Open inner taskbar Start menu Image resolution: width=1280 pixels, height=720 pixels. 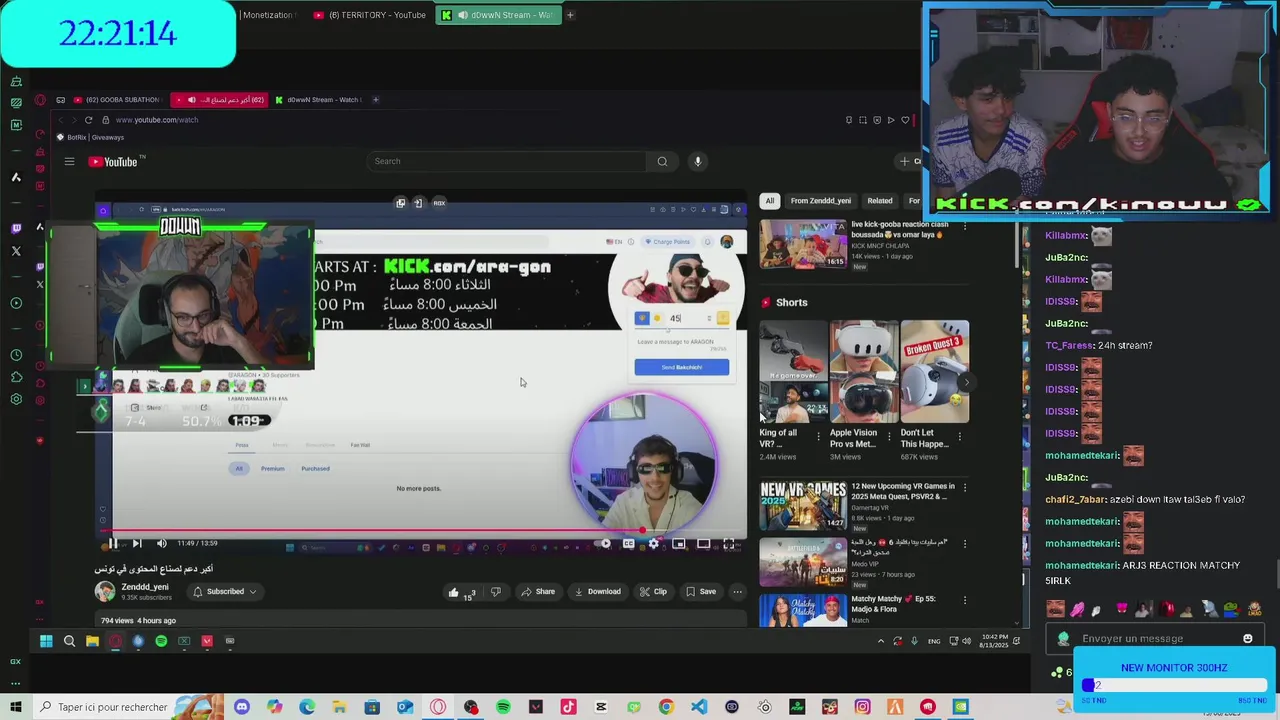[x=46, y=641]
